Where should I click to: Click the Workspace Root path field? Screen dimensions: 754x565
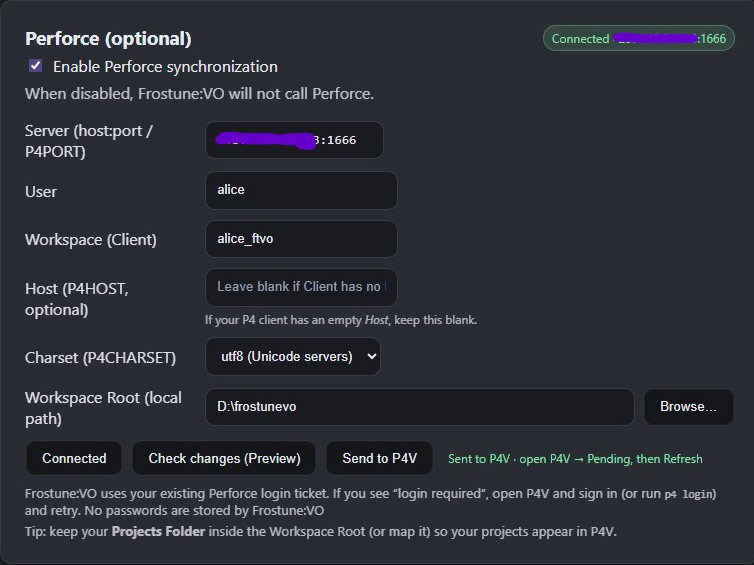(x=420, y=407)
